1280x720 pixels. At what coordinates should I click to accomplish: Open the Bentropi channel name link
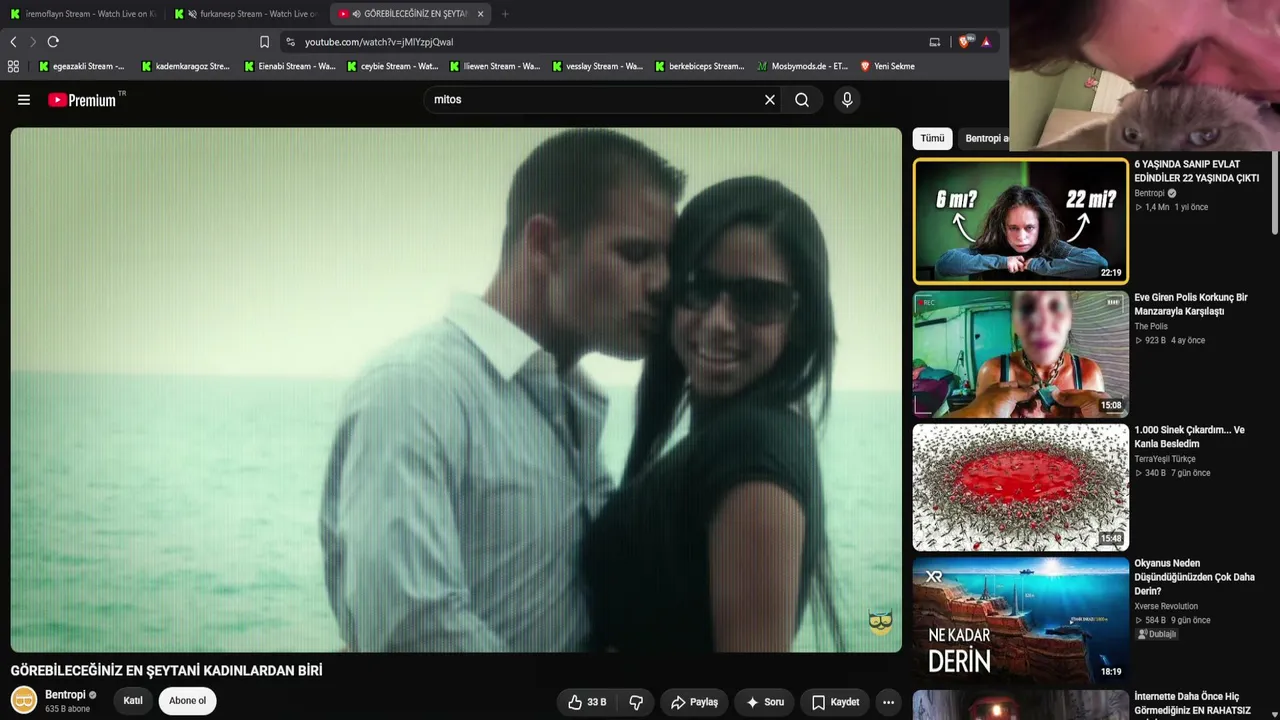(x=65, y=695)
